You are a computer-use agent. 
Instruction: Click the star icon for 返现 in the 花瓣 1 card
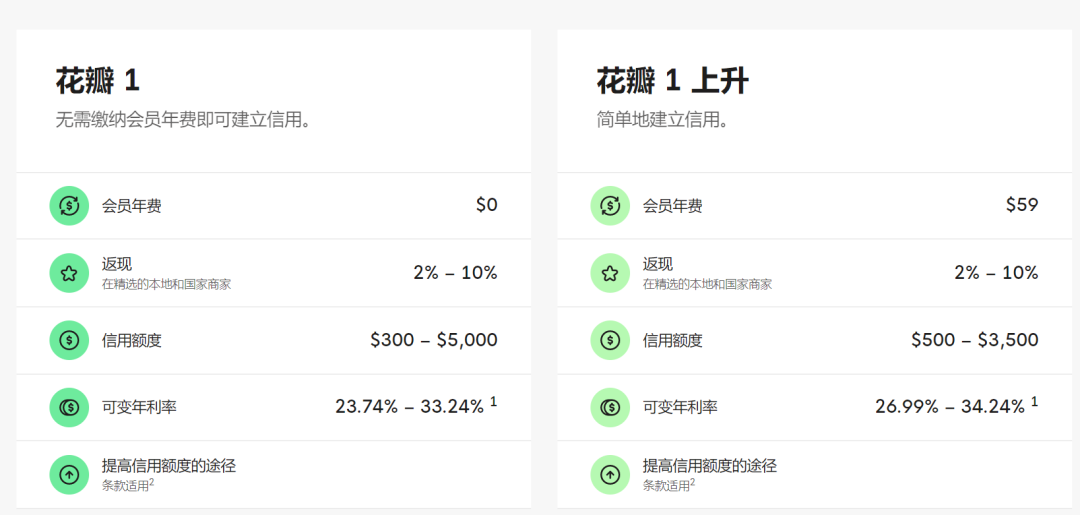pos(69,273)
